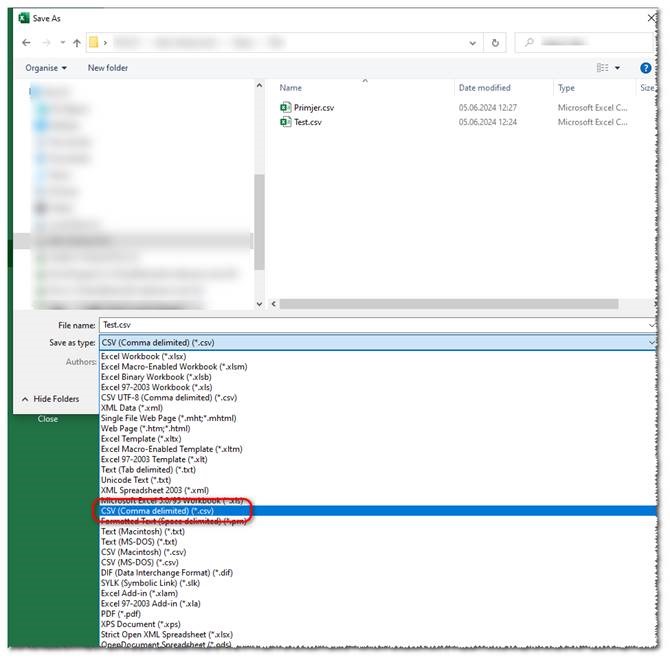
Task: Create a New folder
Action: 108,68
